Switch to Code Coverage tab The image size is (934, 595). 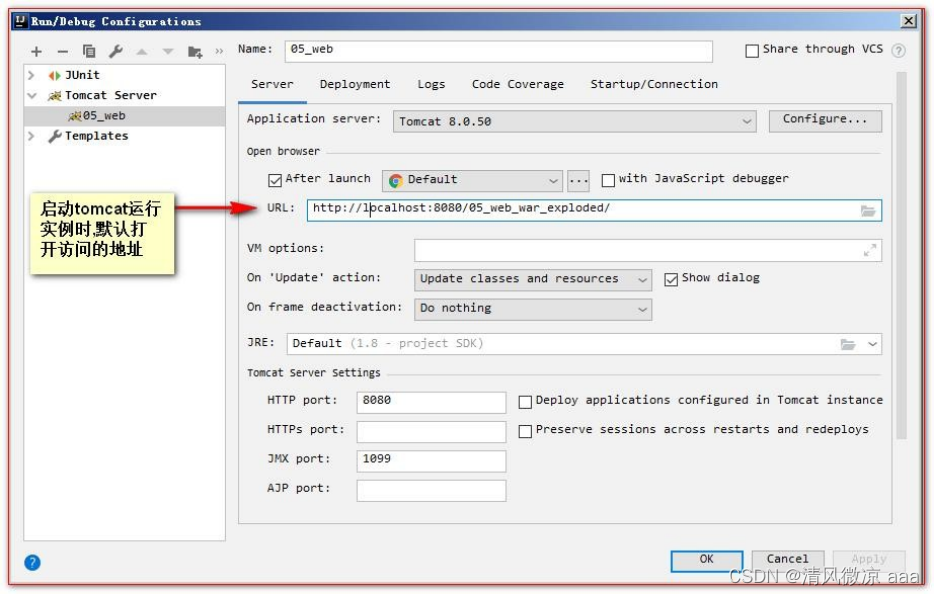(518, 85)
